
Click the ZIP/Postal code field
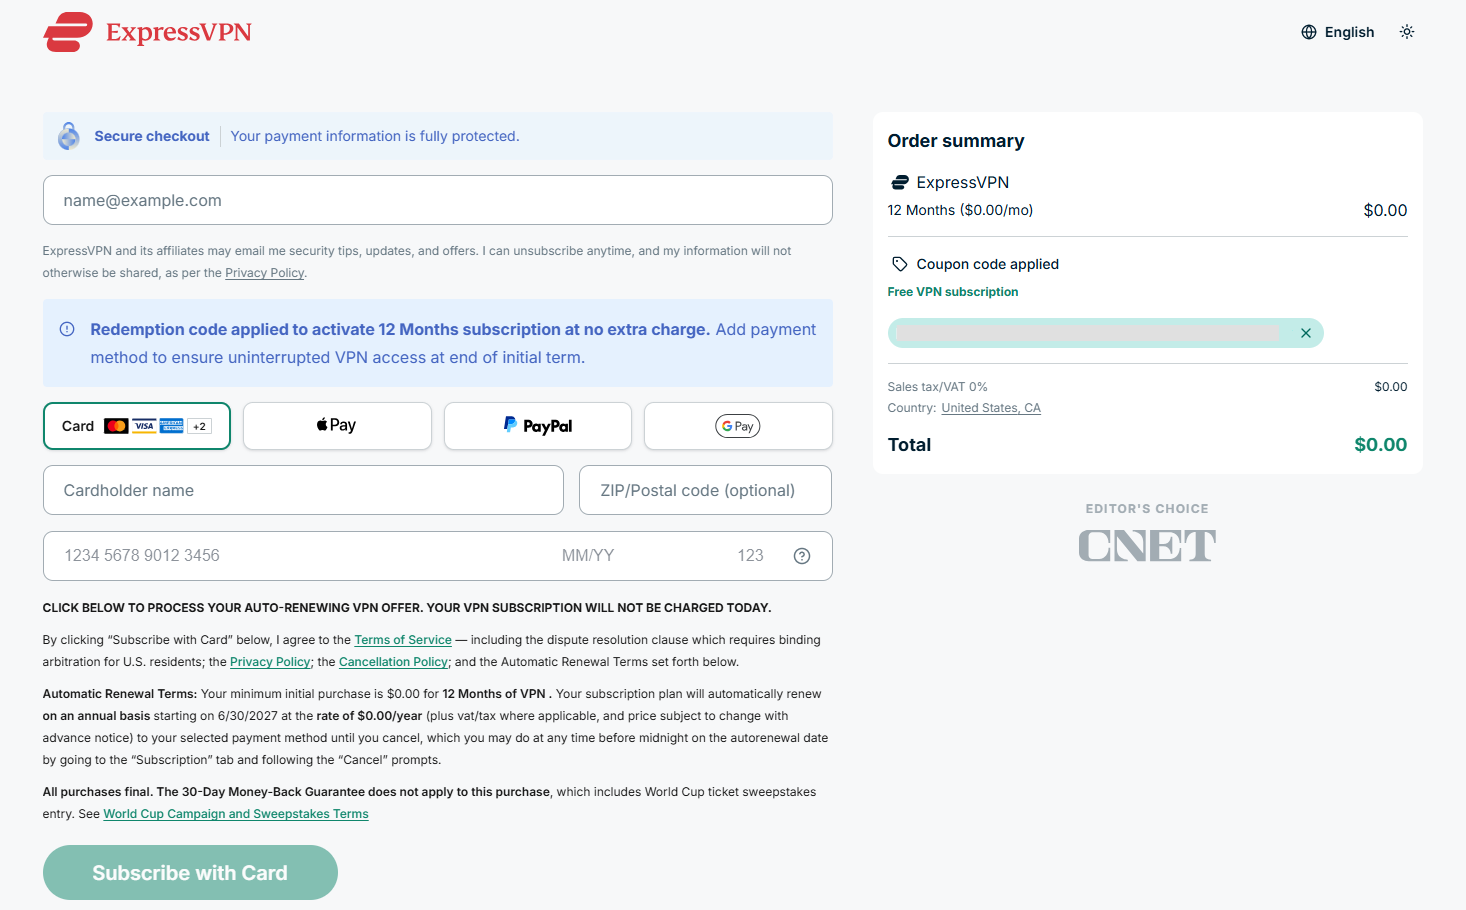(705, 490)
